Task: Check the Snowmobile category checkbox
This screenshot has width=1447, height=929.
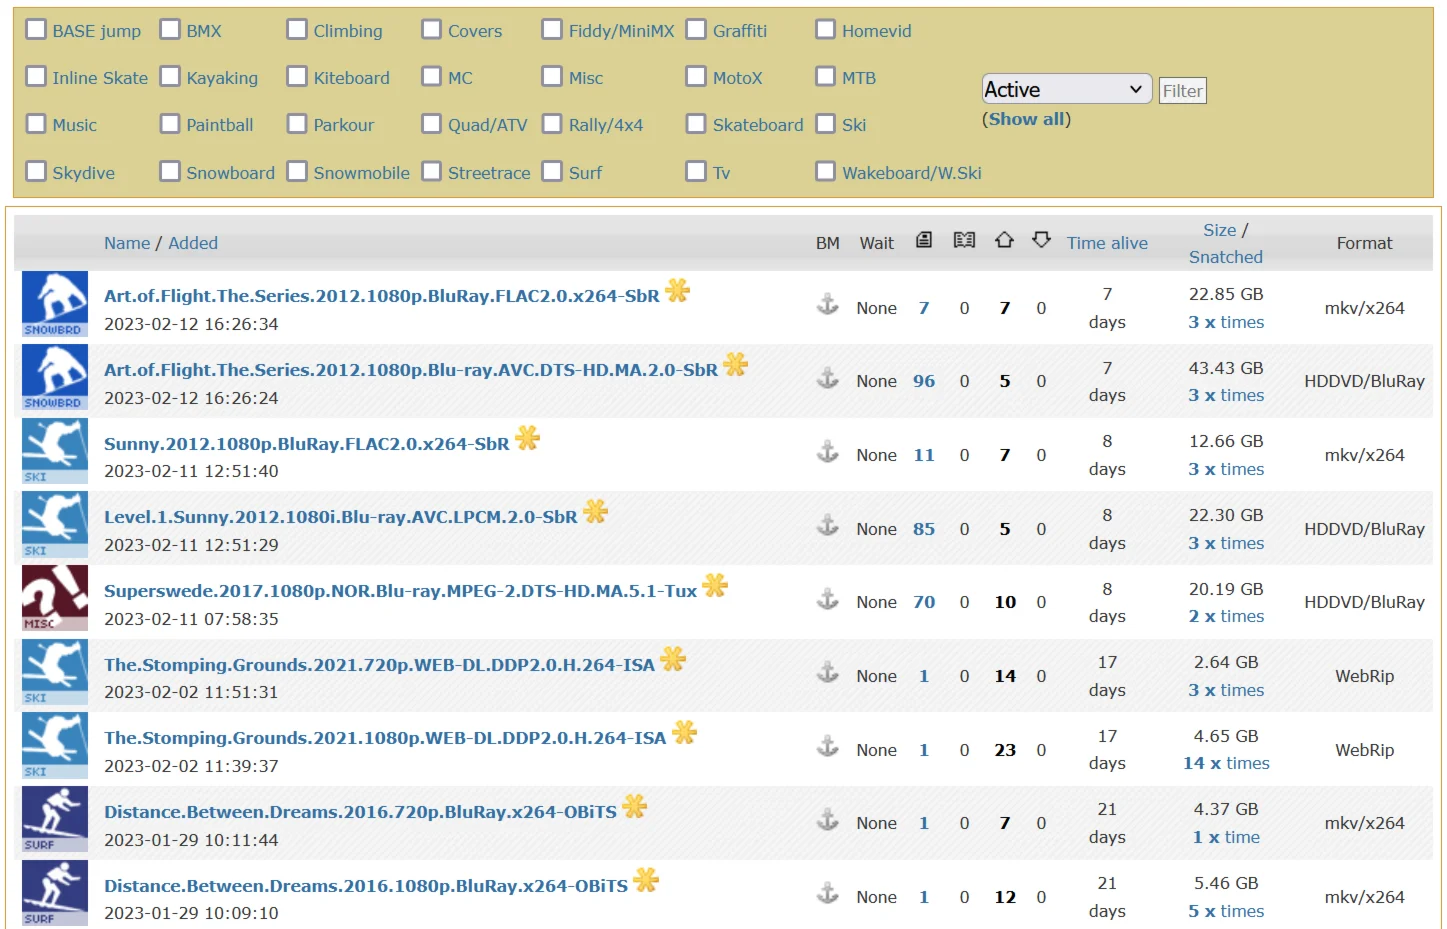Action: point(297,171)
